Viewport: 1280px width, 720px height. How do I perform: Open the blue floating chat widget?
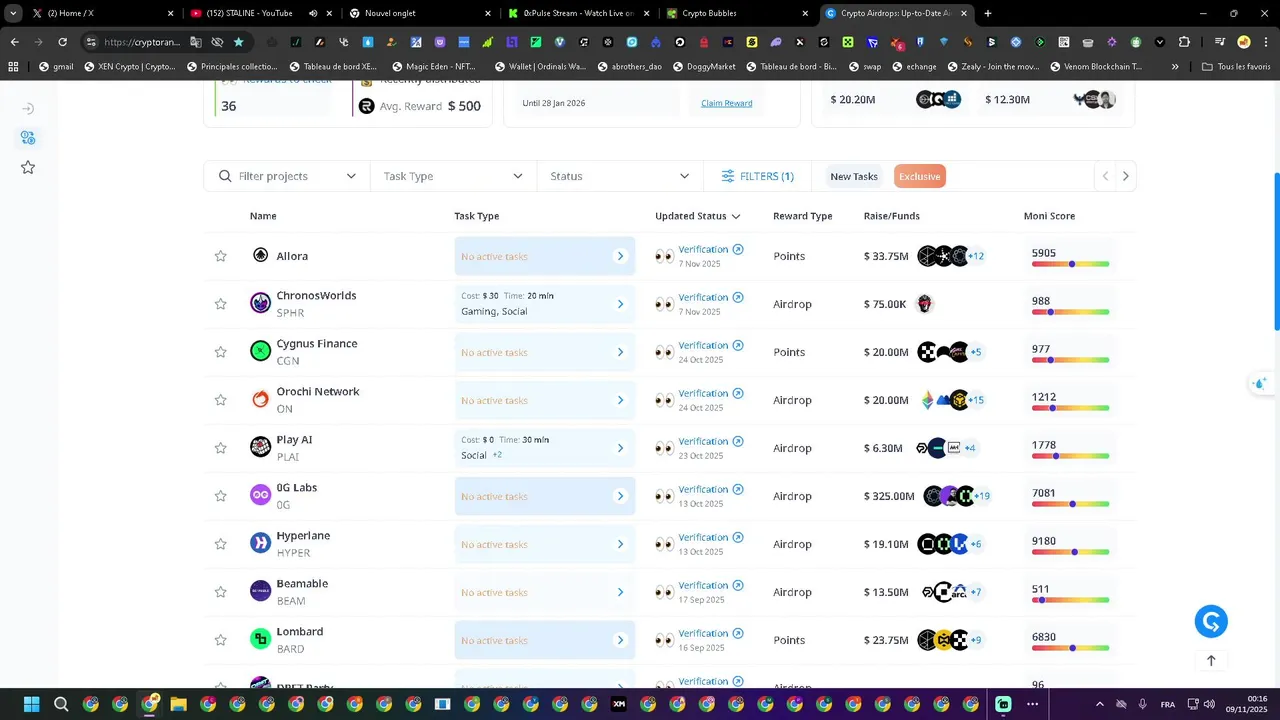[1211, 622]
